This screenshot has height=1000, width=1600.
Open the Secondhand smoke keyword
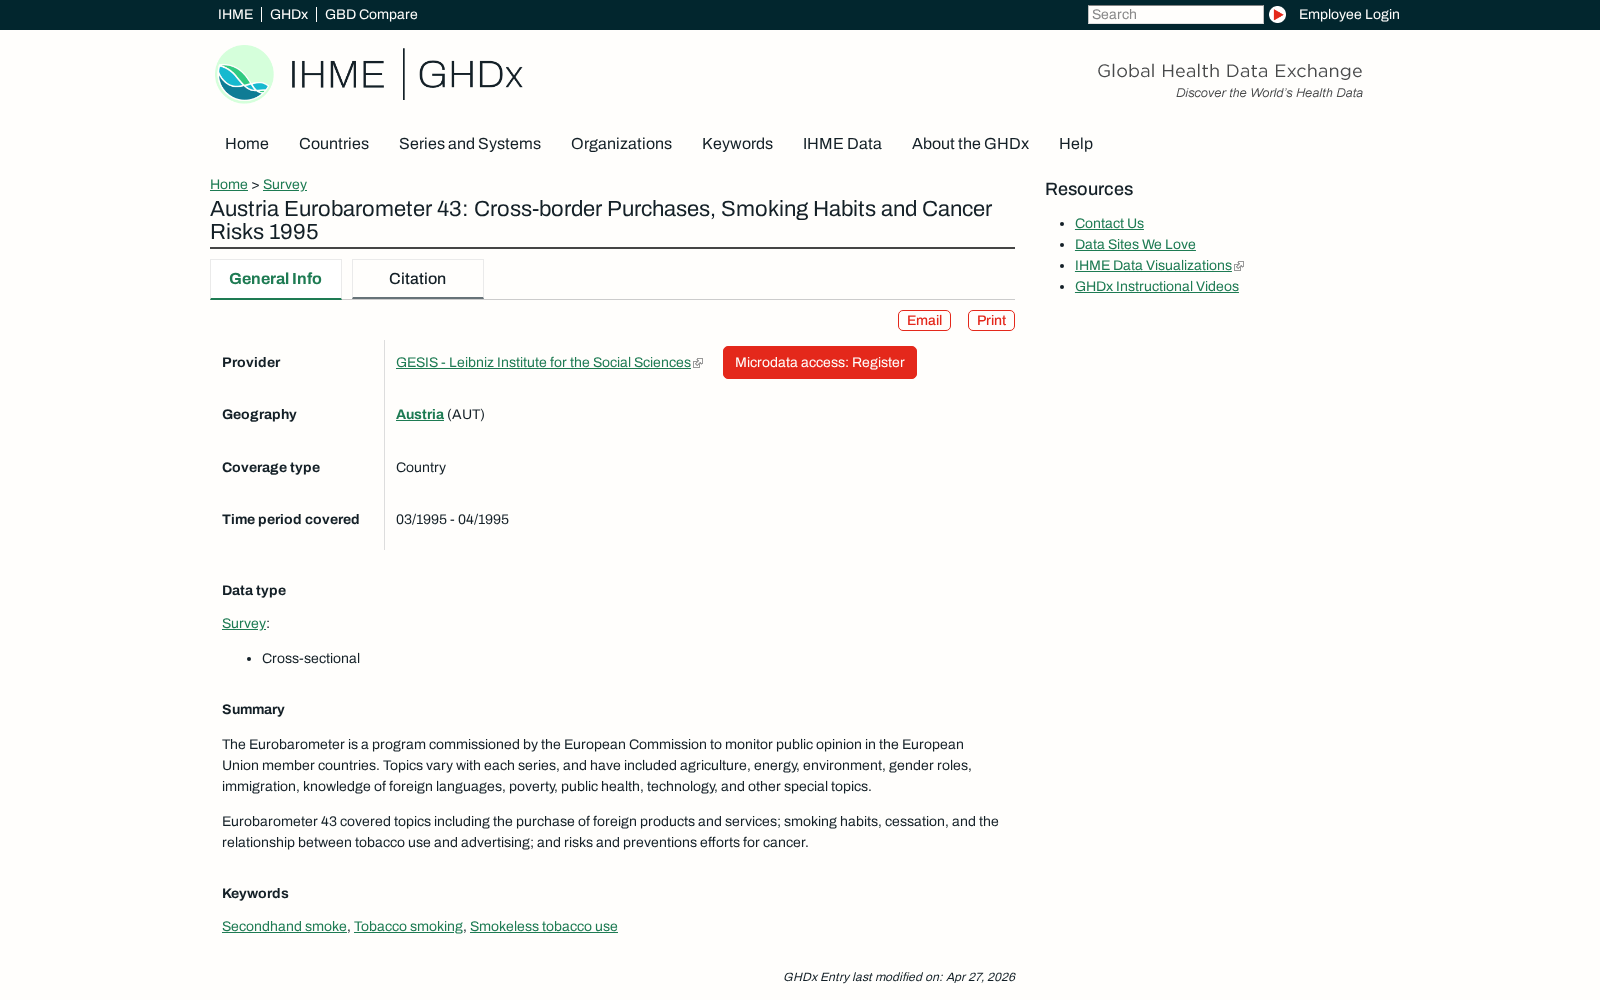point(284,926)
